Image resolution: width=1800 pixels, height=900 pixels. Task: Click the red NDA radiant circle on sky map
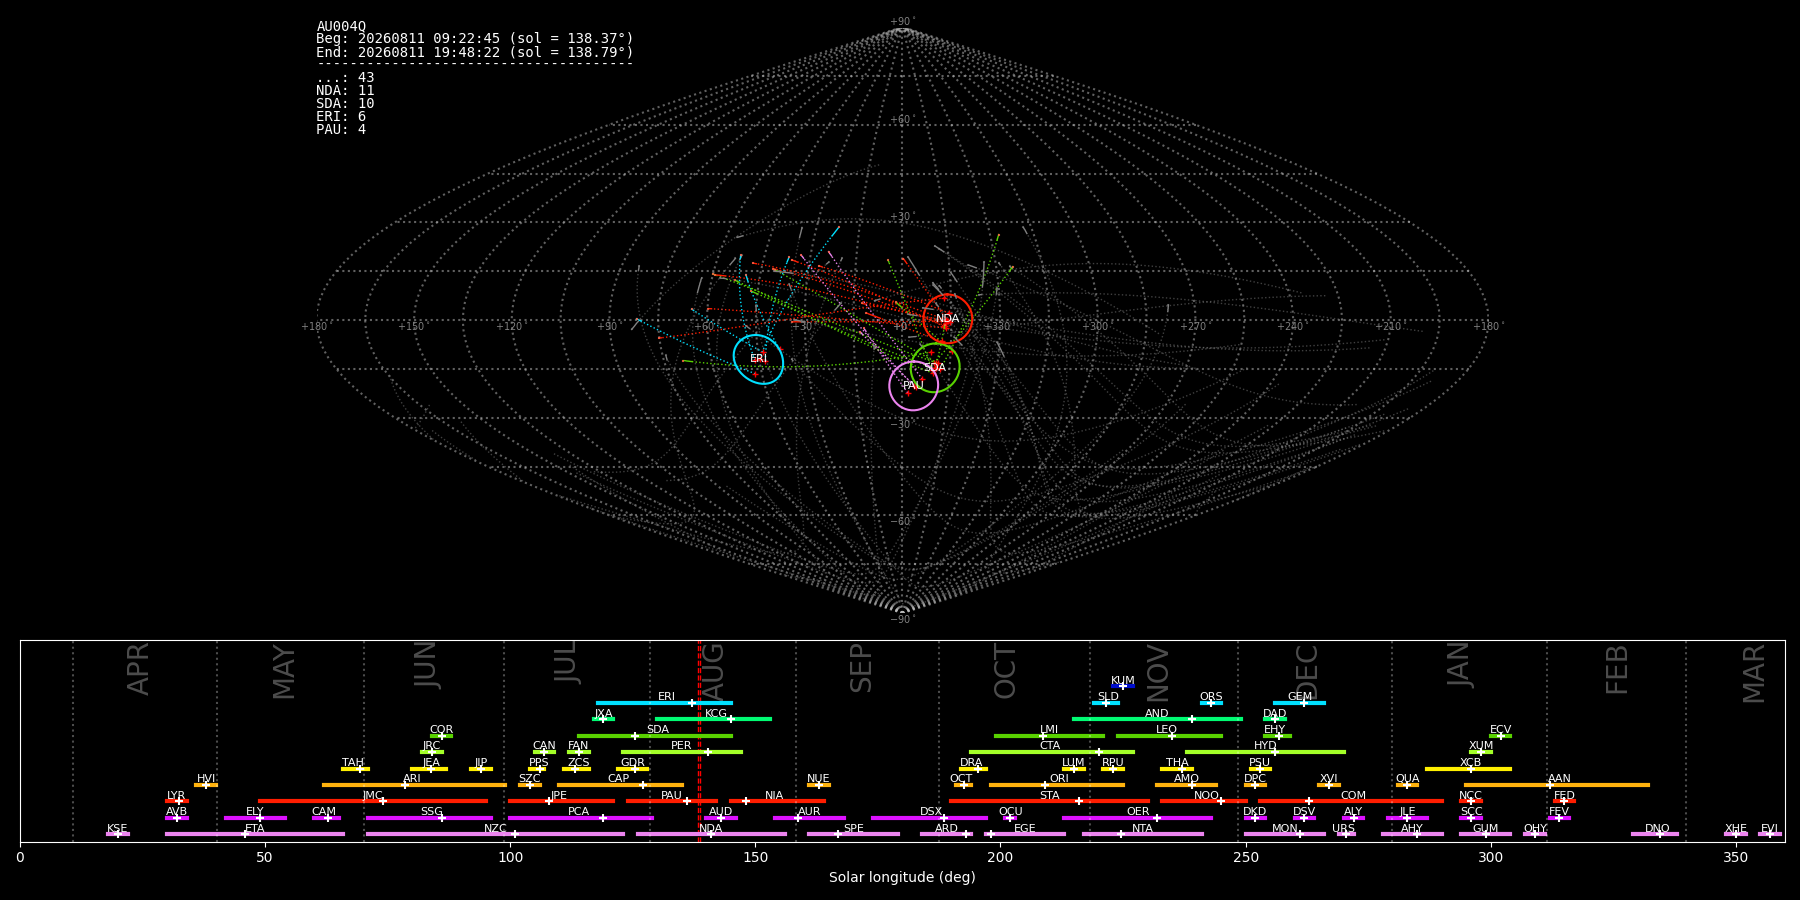pos(947,319)
